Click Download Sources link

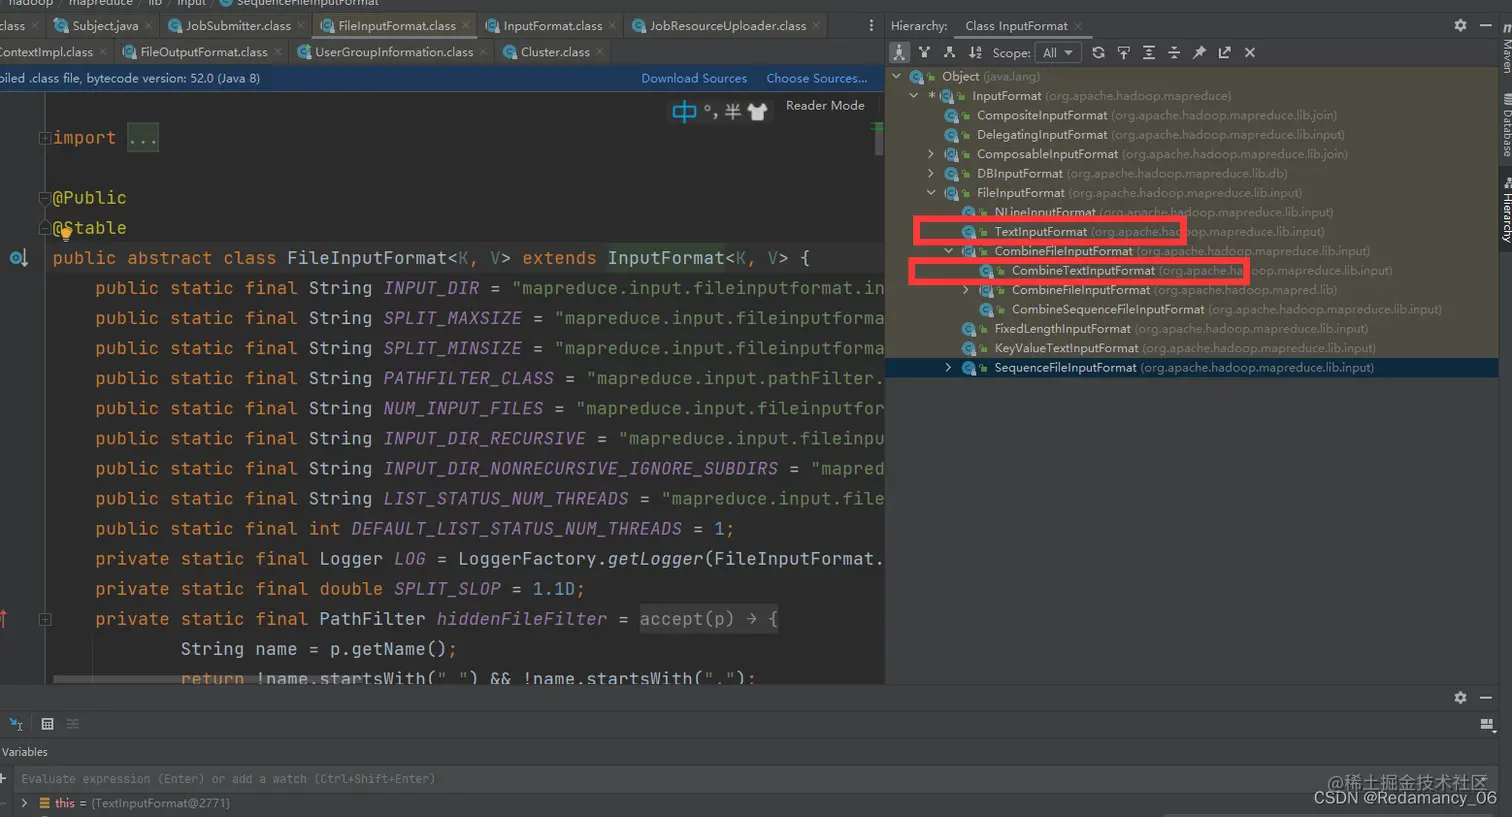pos(694,78)
